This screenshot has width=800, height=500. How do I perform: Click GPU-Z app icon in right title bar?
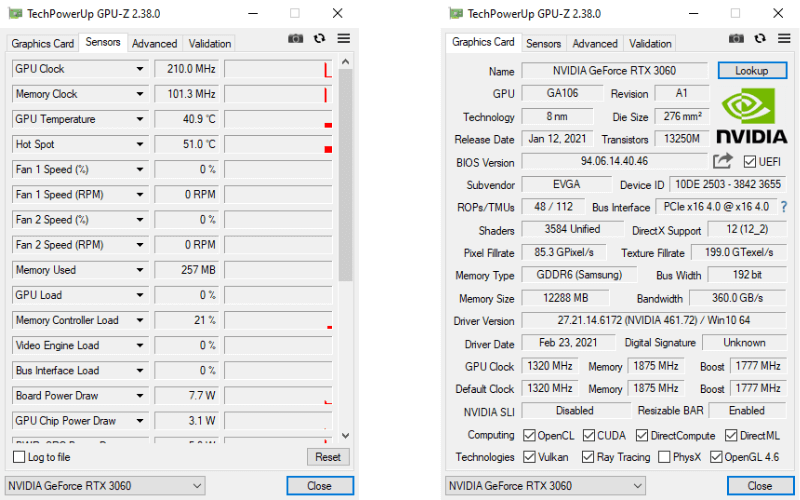click(x=456, y=13)
